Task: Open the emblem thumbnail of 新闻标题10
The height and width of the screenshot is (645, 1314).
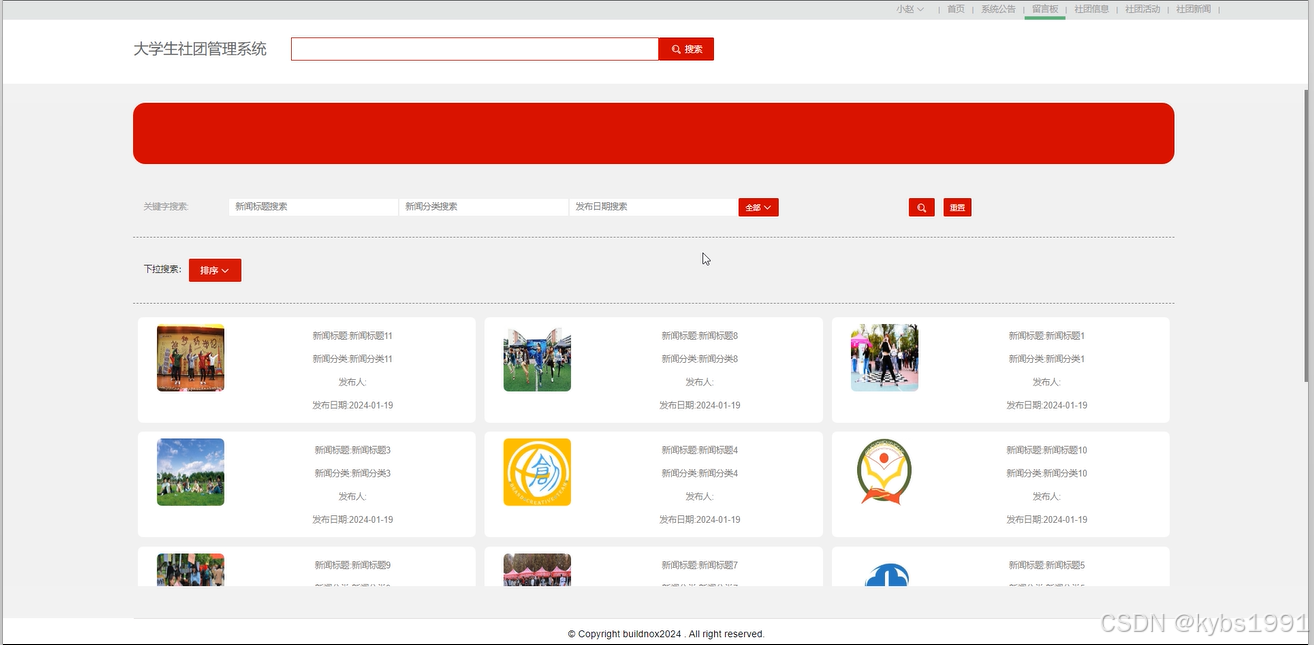Action: click(884, 472)
